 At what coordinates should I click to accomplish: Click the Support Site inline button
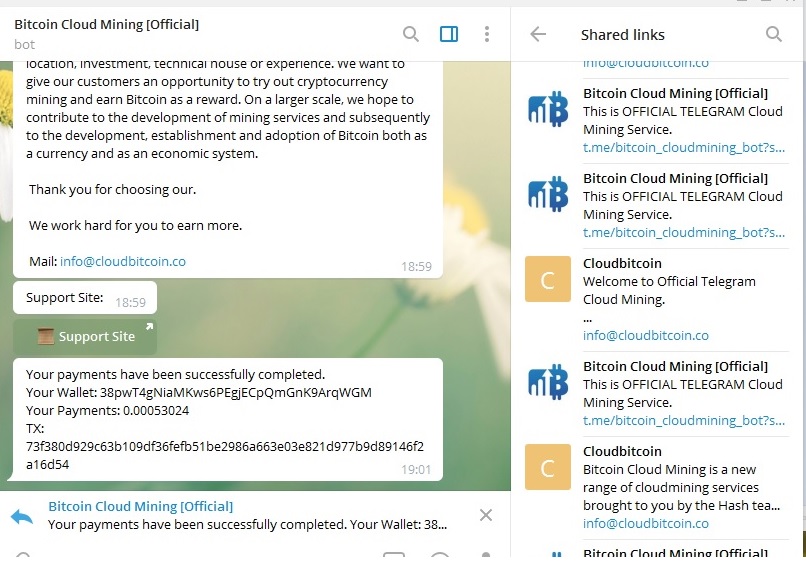point(85,337)
